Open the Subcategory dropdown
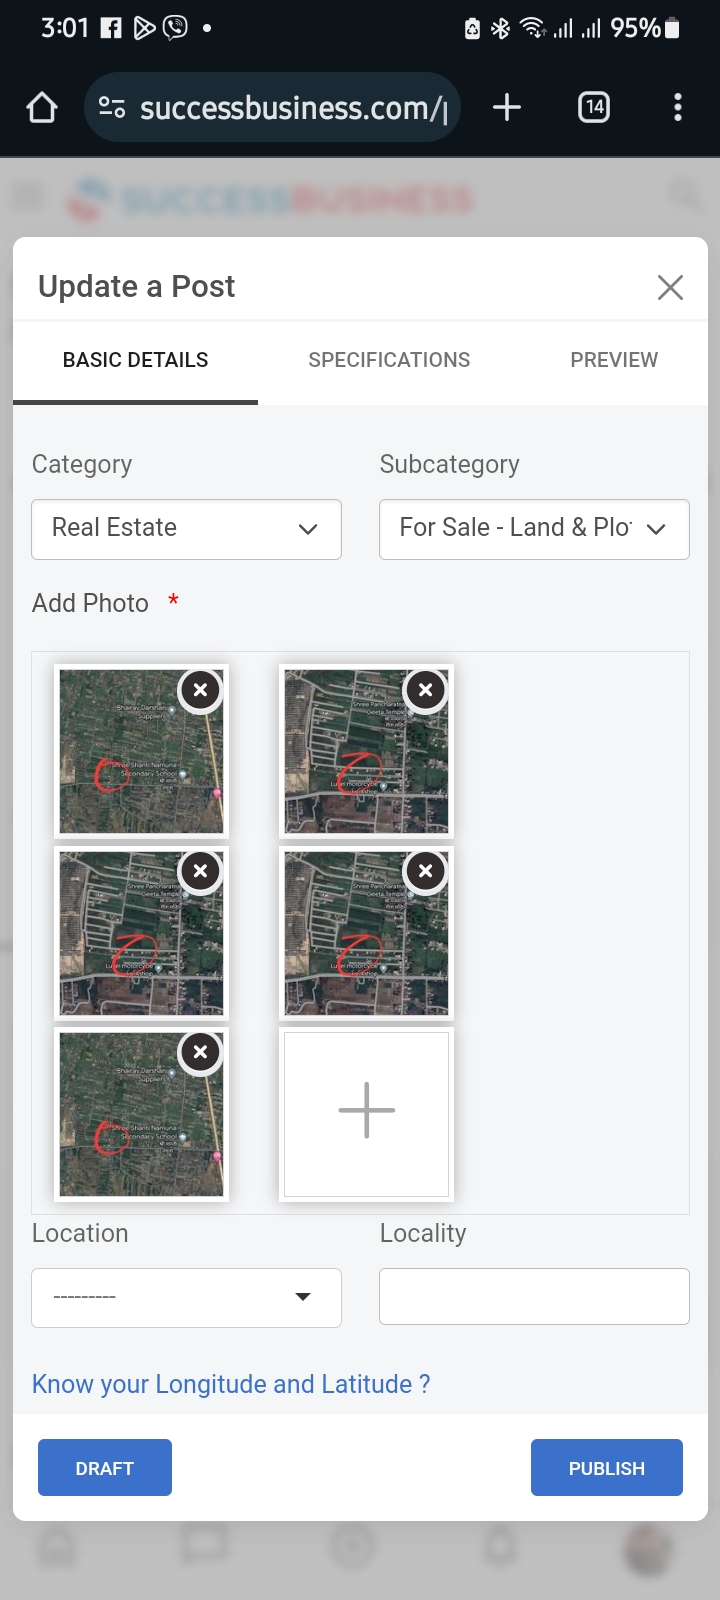This screenshot has height=1600, width=720. point(534,529)
